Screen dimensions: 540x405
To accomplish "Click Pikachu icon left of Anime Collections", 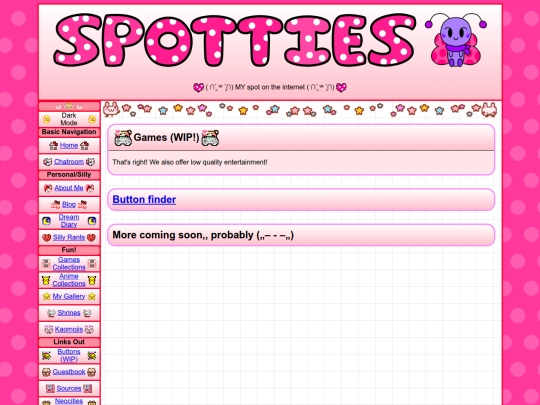I will click(x=46, y=280).
